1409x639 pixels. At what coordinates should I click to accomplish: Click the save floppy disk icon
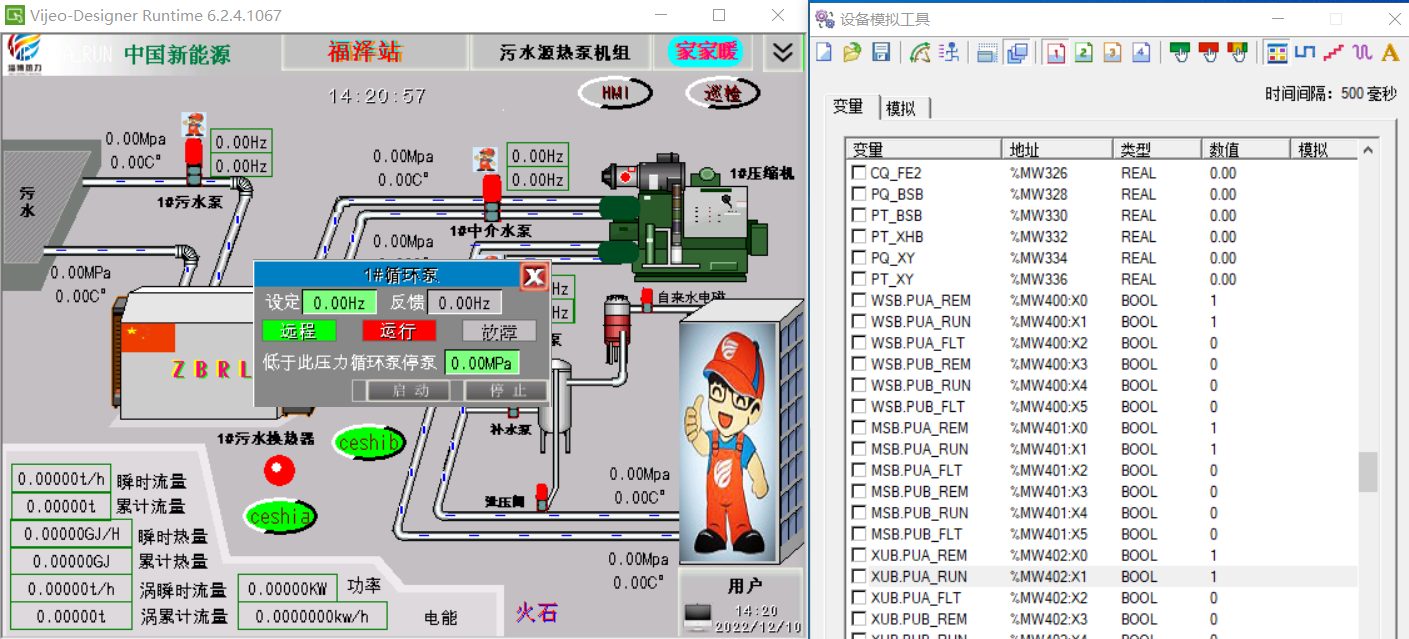pos(881,53)
